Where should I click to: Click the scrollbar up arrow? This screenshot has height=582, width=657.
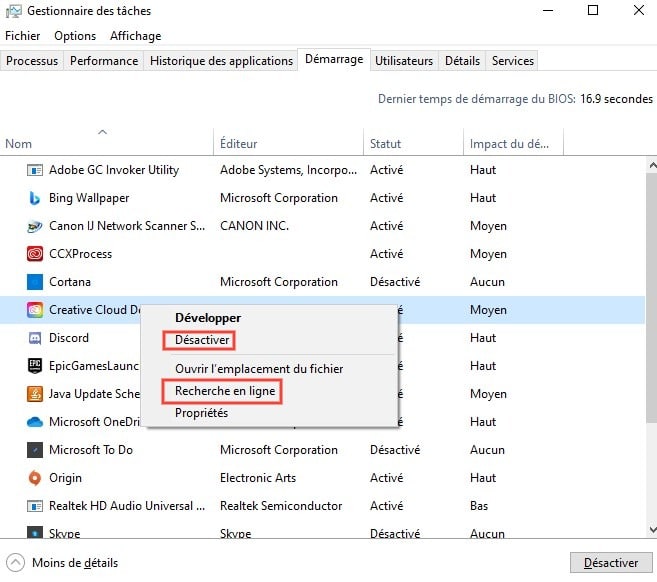pyautogui.click(x=652, y=166)
